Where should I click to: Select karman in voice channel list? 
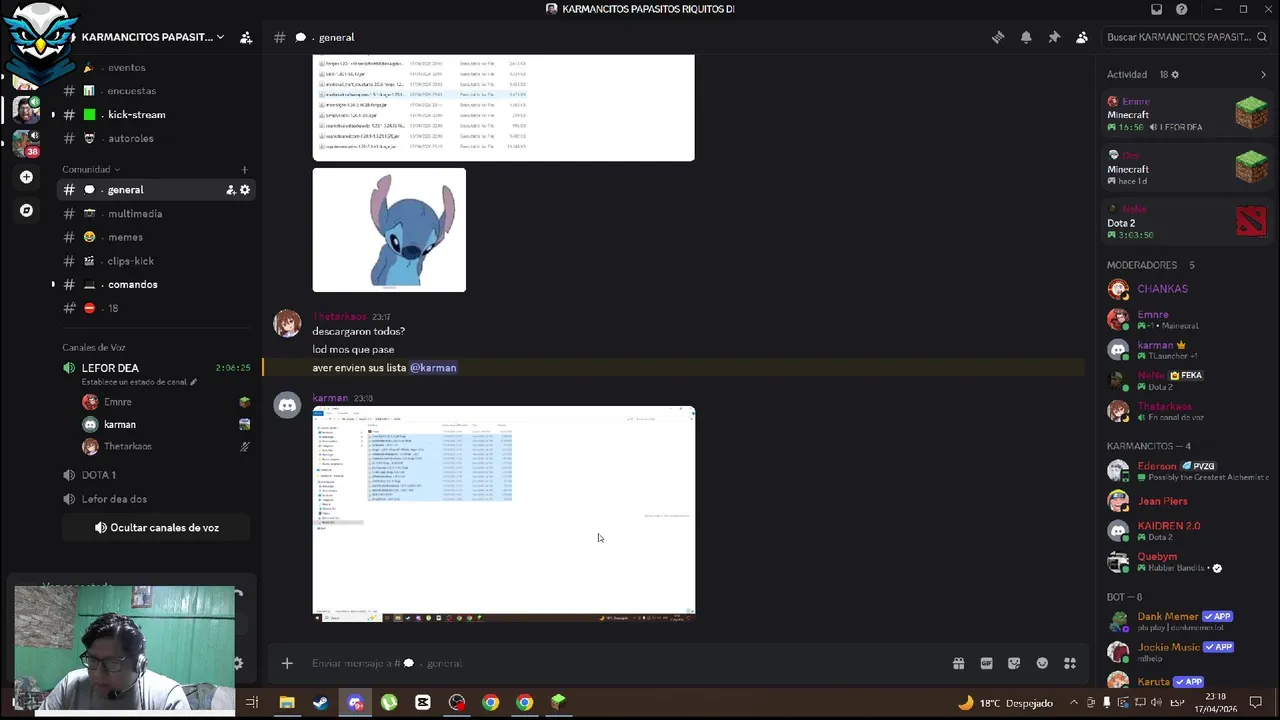165,425
